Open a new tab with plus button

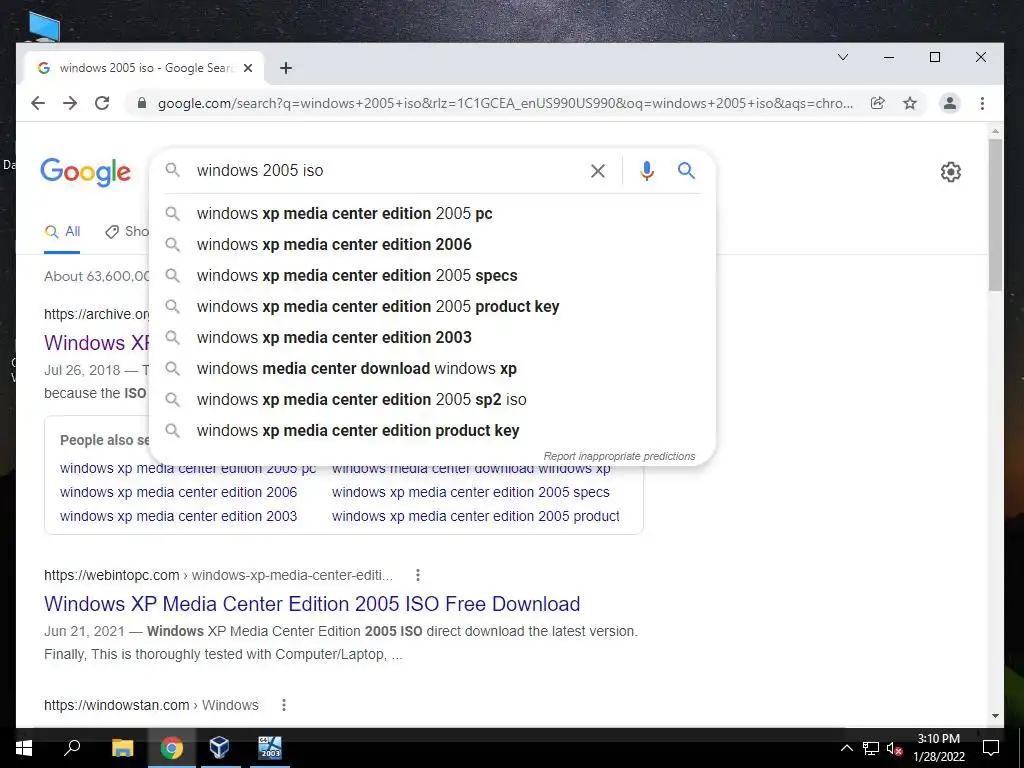[x=285, y=68]
